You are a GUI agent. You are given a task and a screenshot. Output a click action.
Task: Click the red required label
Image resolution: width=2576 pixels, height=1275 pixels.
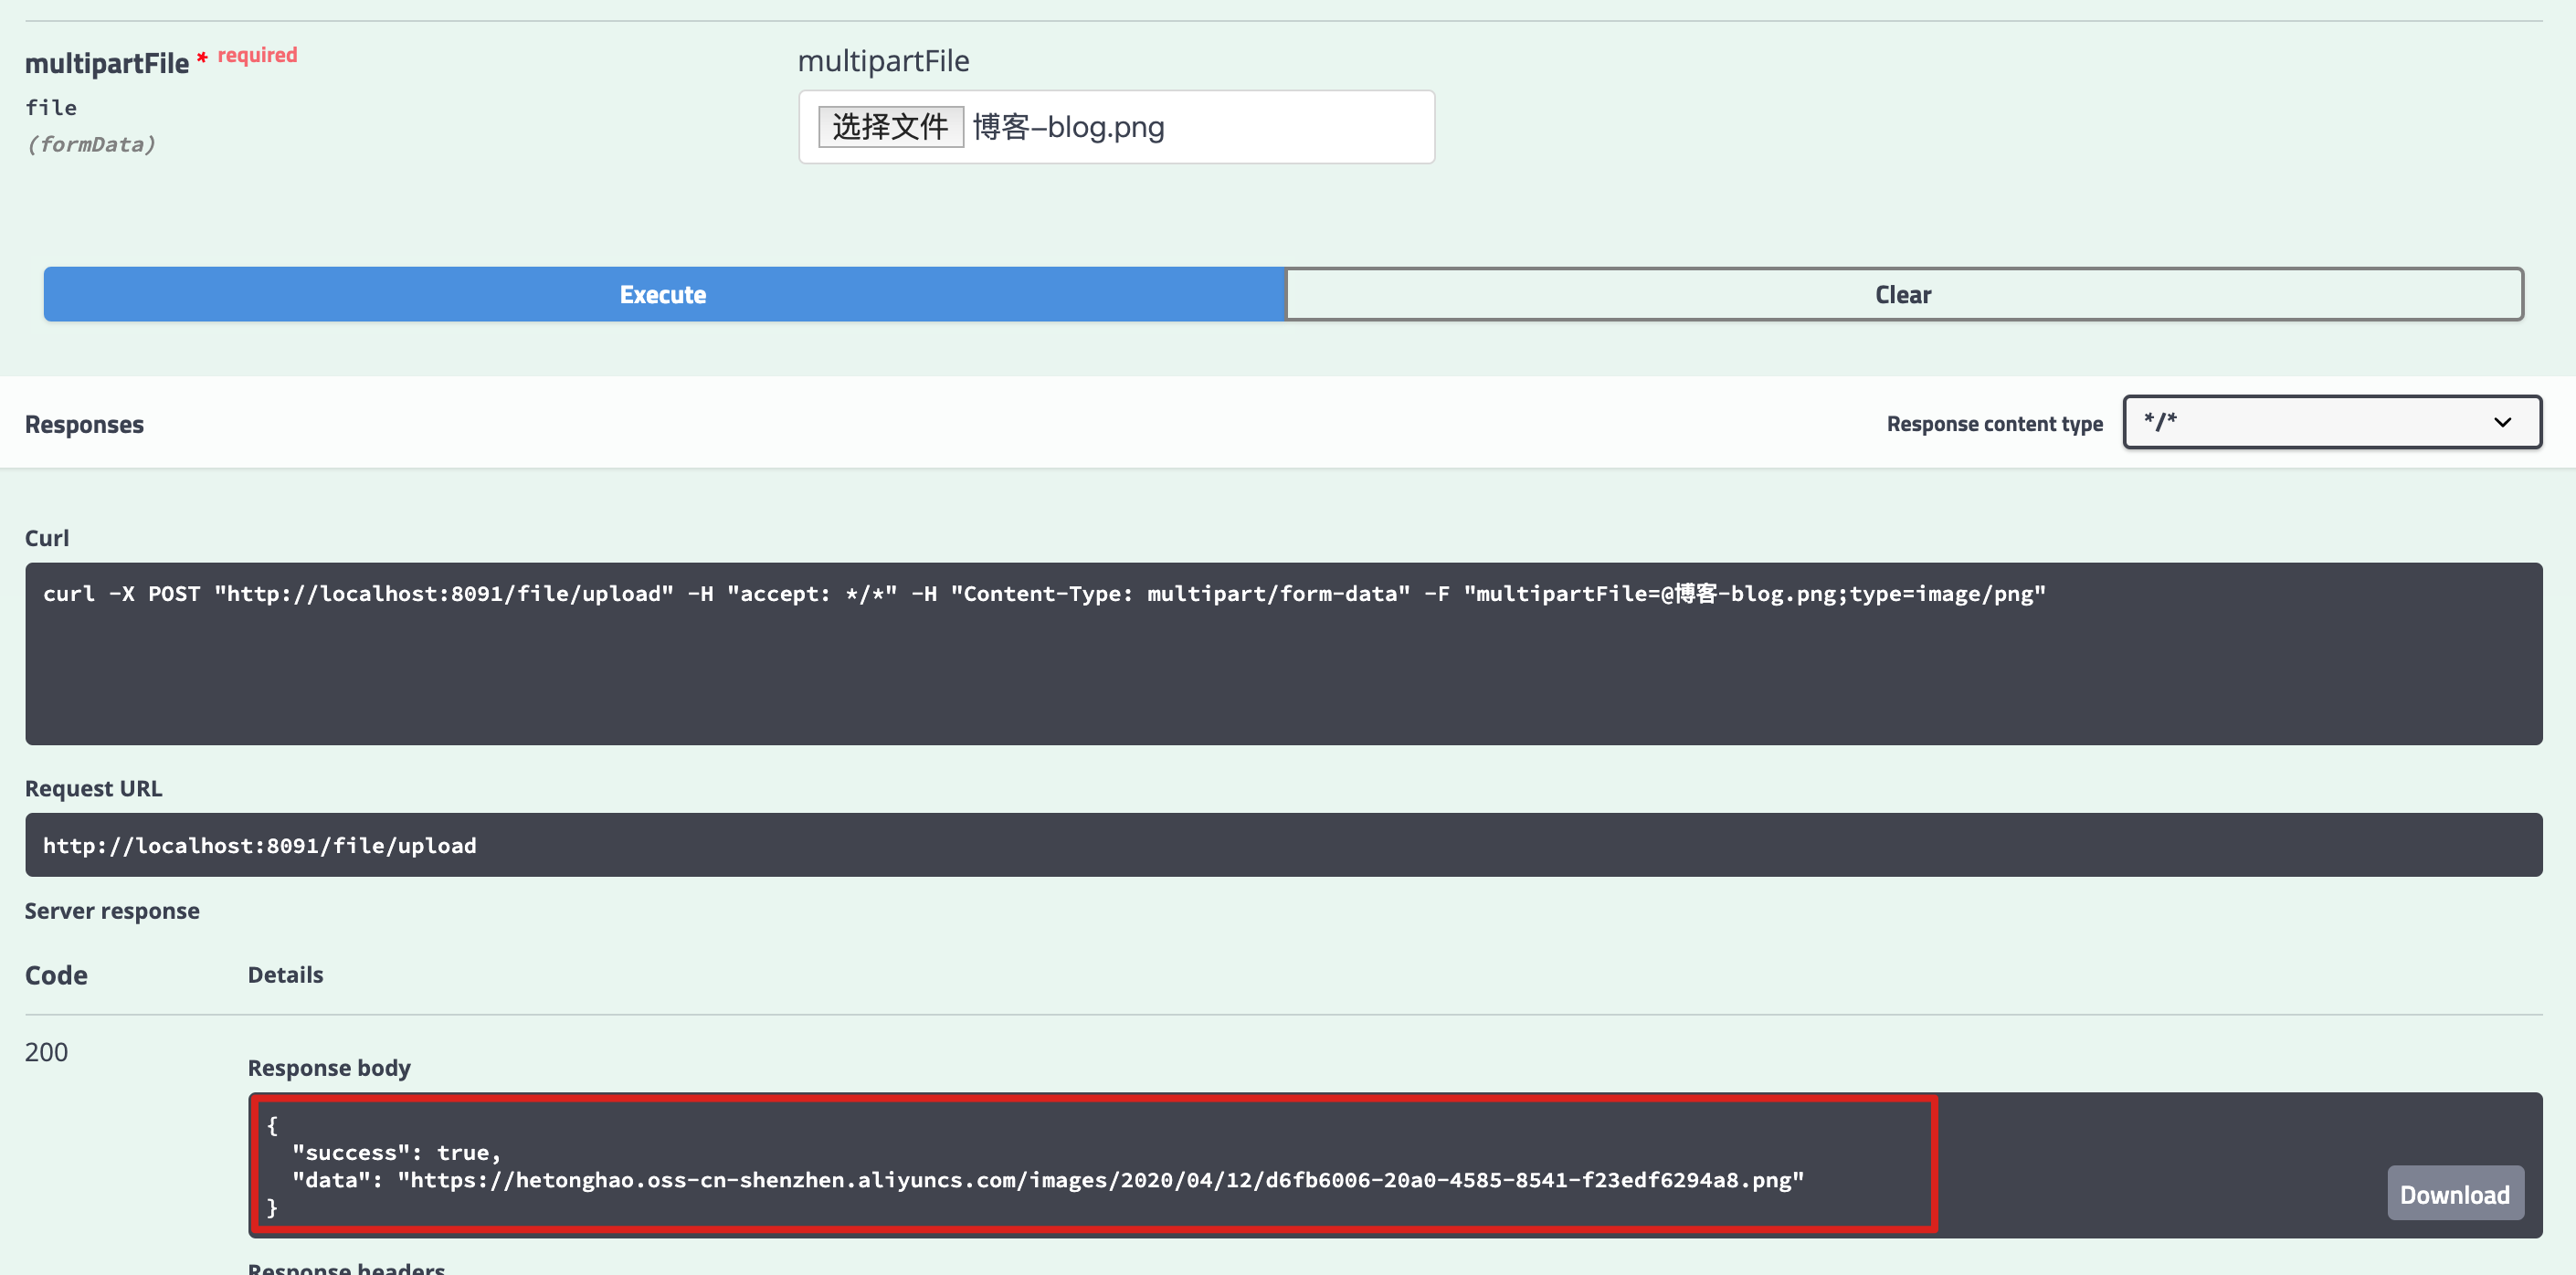(257, 55)
